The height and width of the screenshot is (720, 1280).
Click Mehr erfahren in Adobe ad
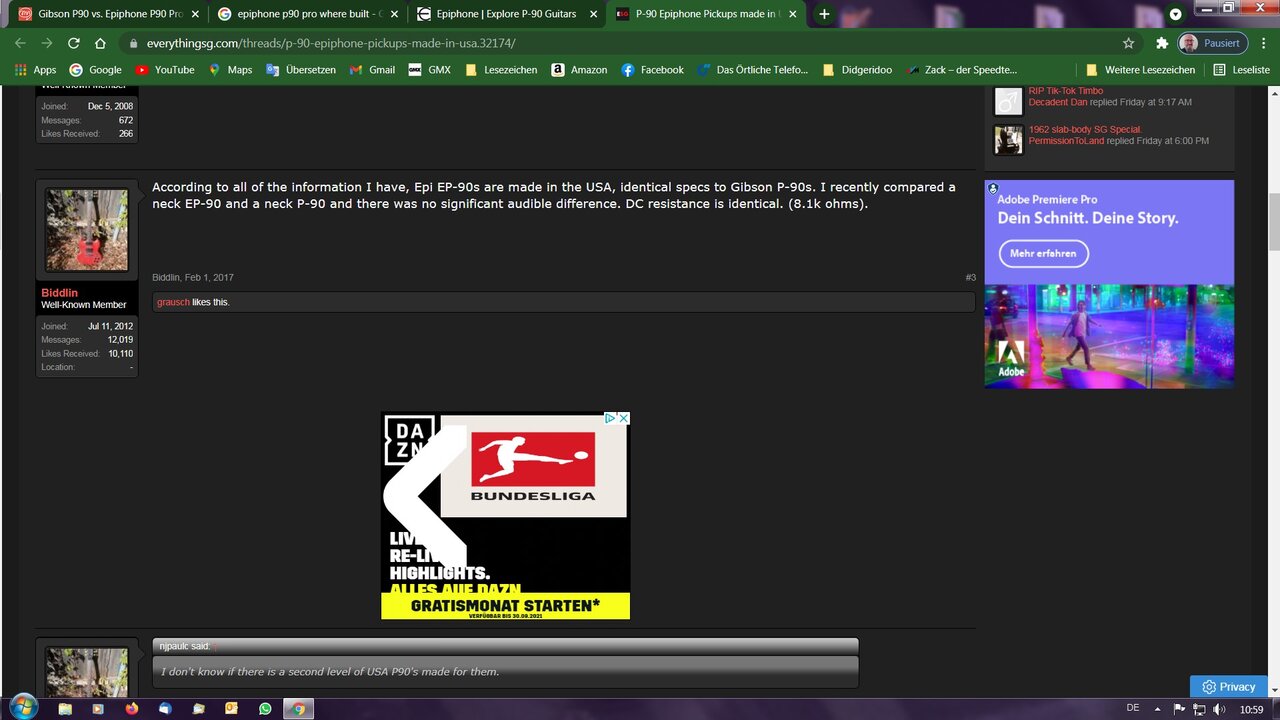[x=1043, y=253]
